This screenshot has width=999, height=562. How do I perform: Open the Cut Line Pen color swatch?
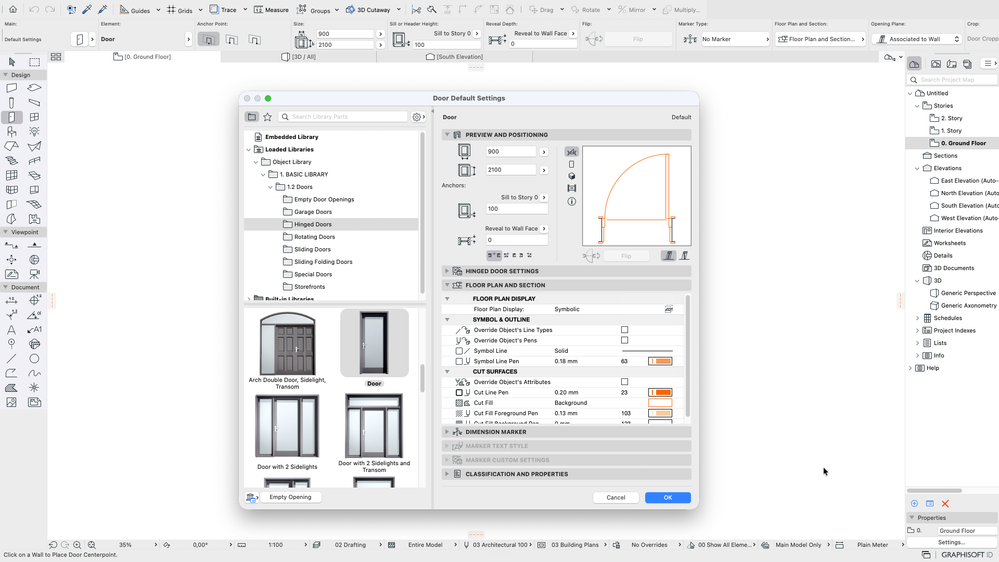(660, 393)
